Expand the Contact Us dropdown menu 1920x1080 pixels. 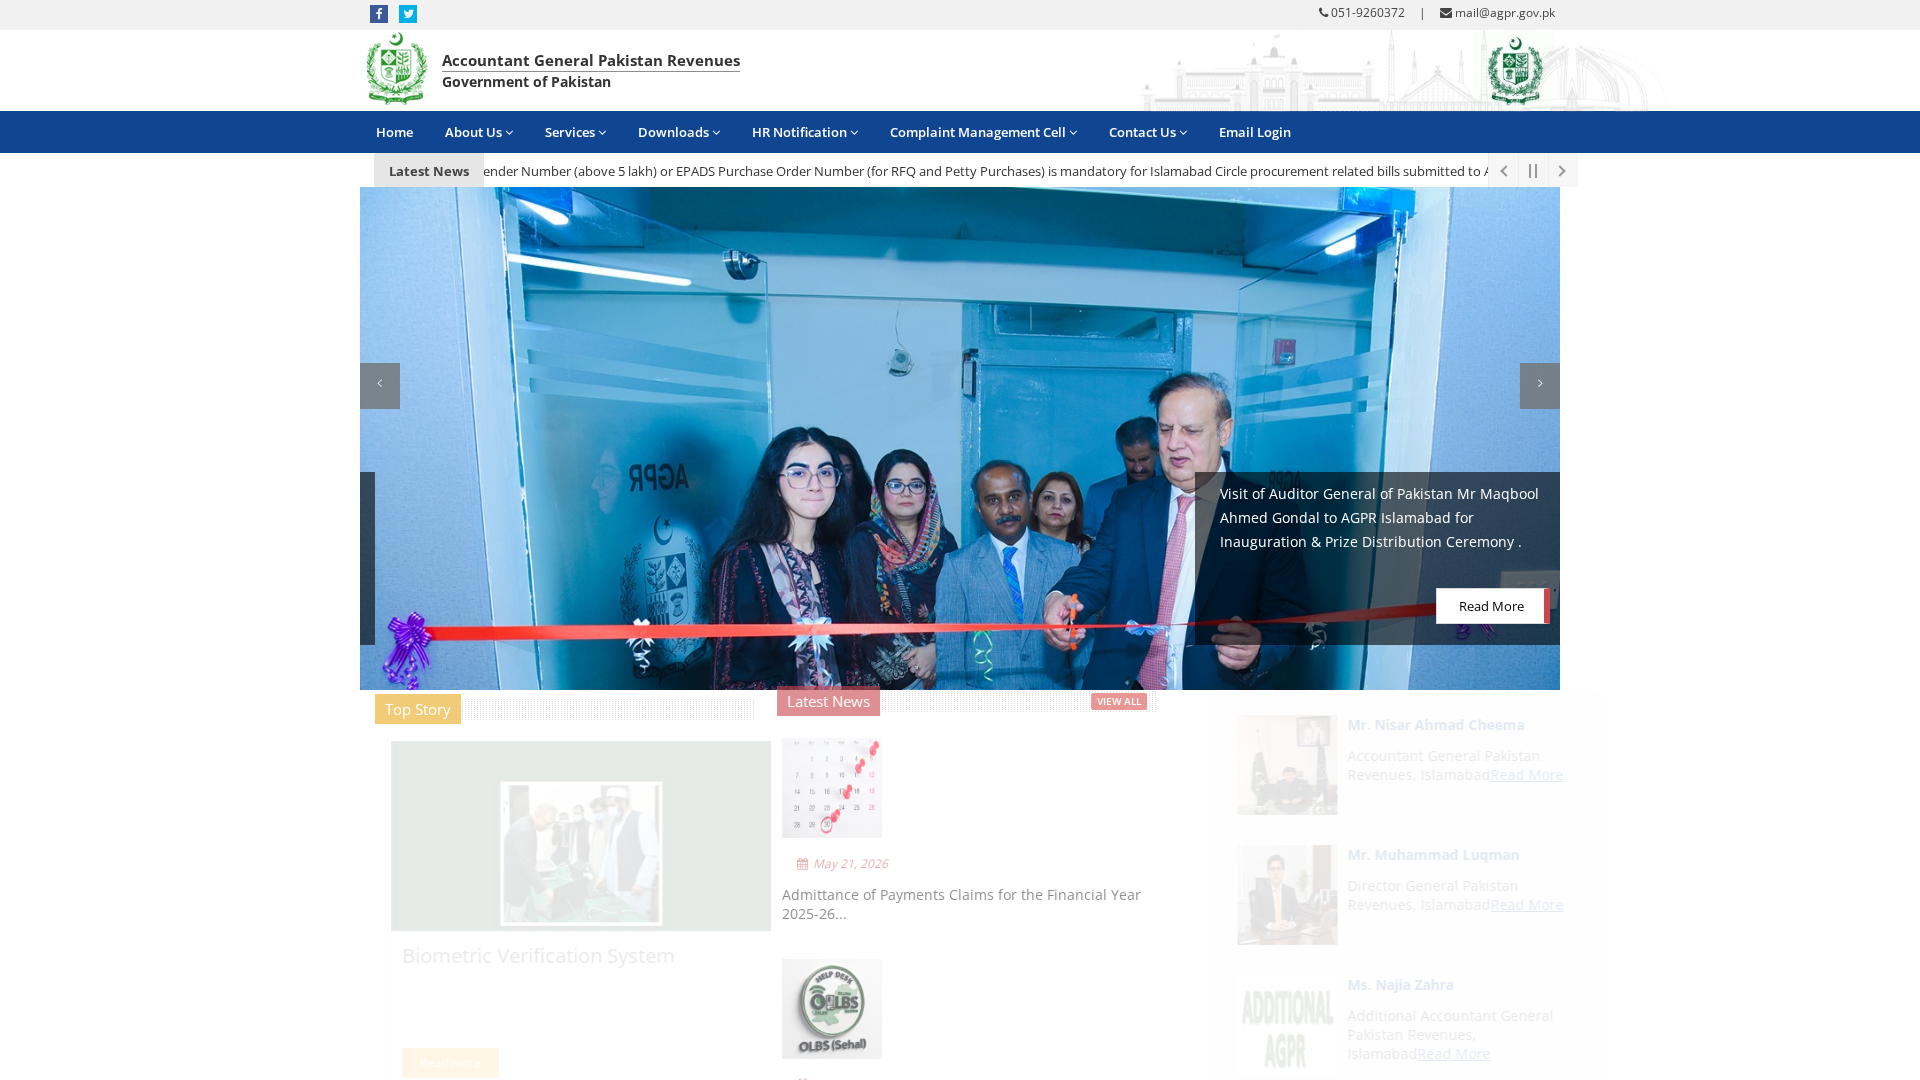coord(1148,132)
